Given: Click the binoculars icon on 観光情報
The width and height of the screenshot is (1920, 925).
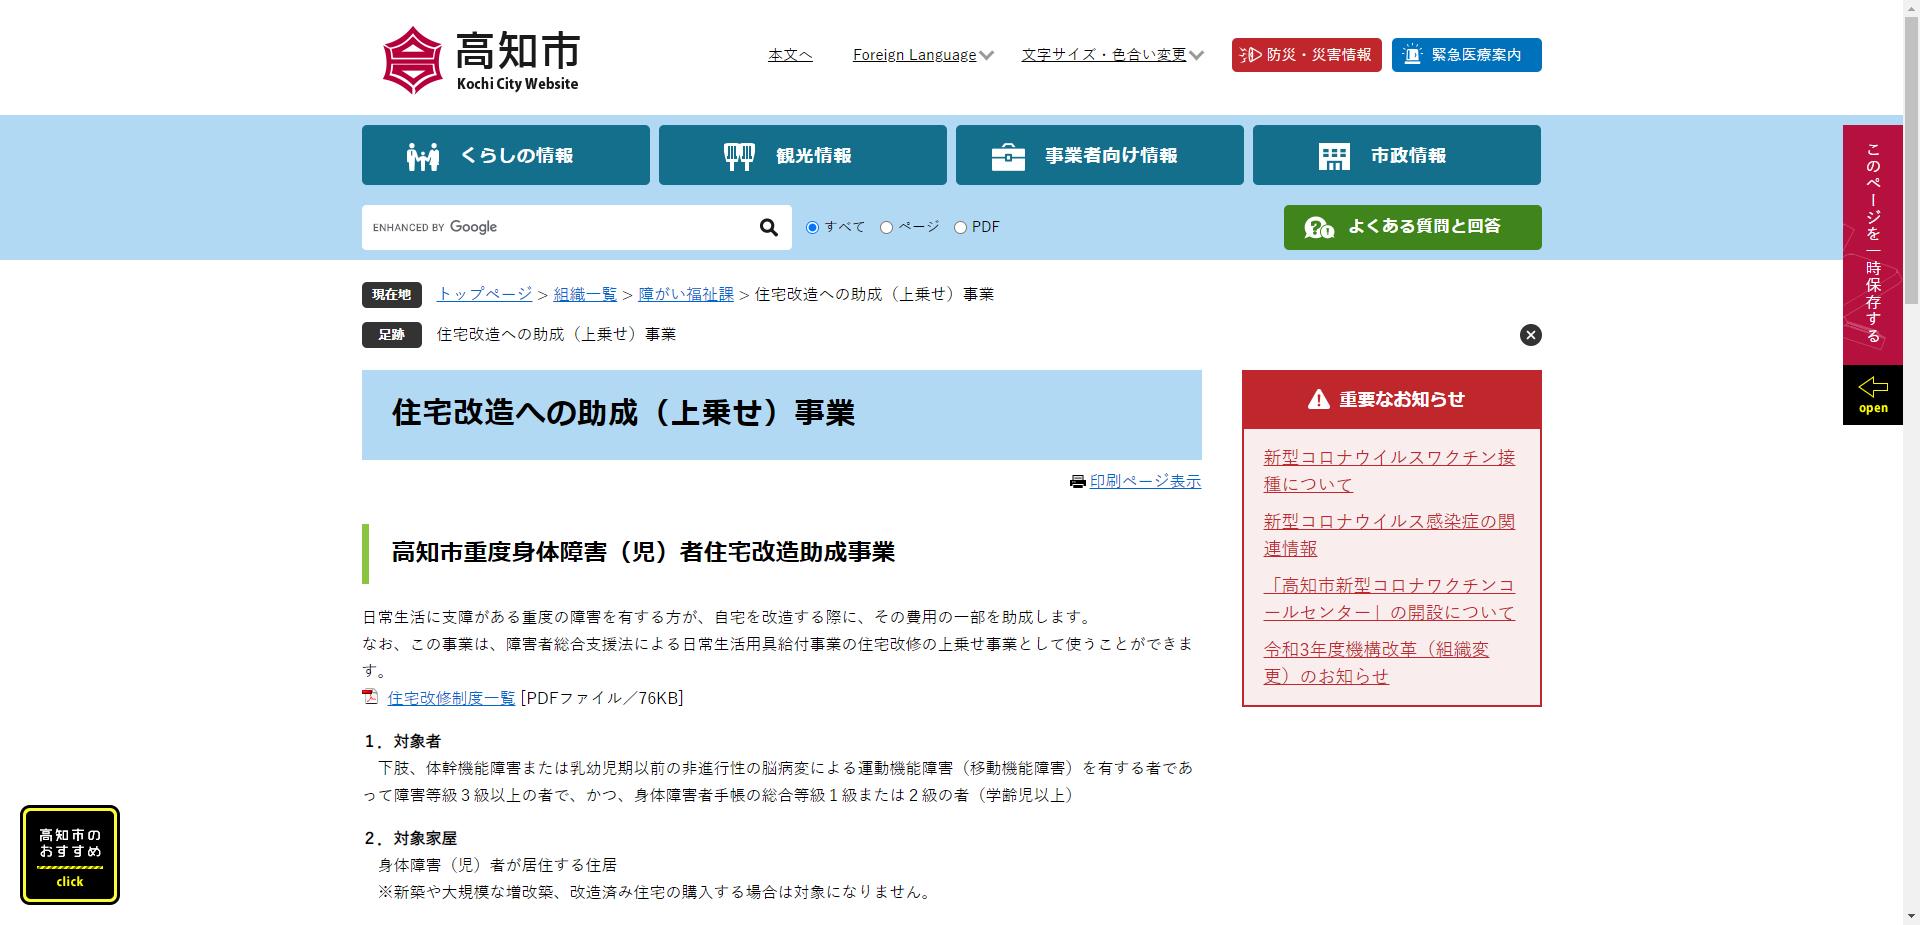Looking at the screenshot, I should pos(740,154).
